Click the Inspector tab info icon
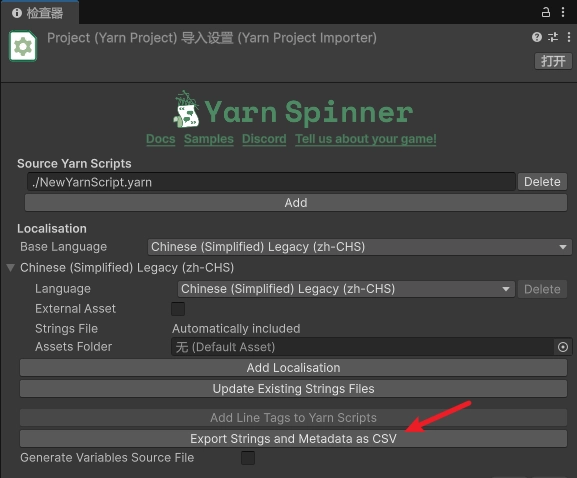 (x=17, y=13)
